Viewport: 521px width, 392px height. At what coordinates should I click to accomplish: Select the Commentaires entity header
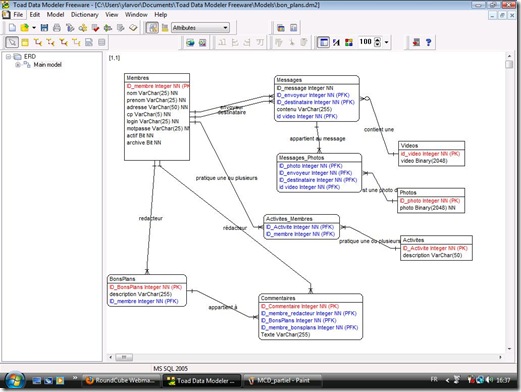(x=310, y=298)
